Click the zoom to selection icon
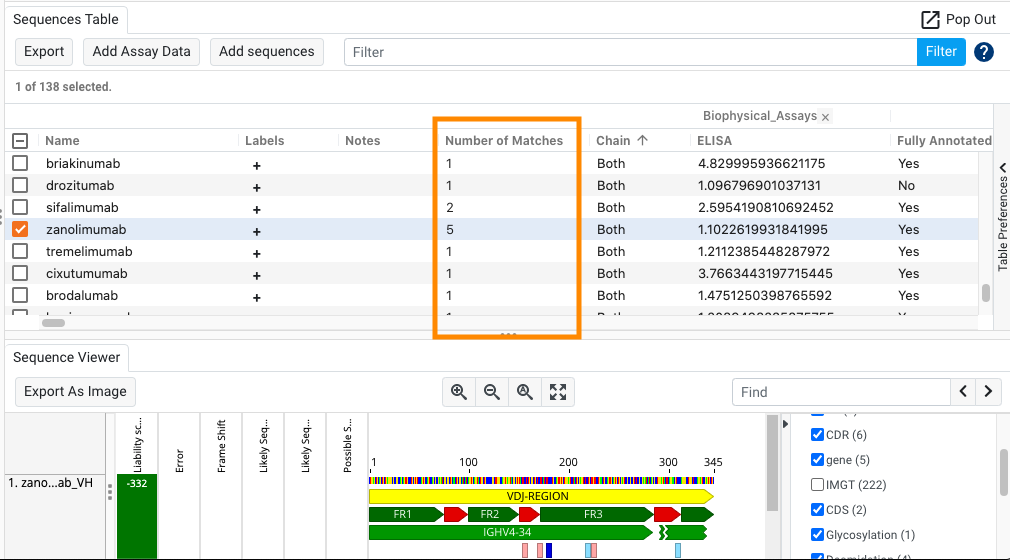This screenshot has width=1010, height=560. pos(525,392)
